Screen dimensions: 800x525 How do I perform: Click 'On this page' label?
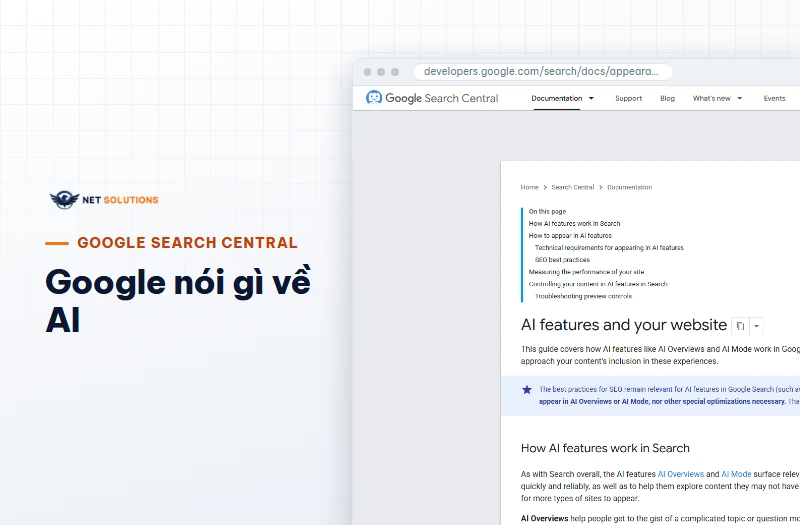coord(547,211)
